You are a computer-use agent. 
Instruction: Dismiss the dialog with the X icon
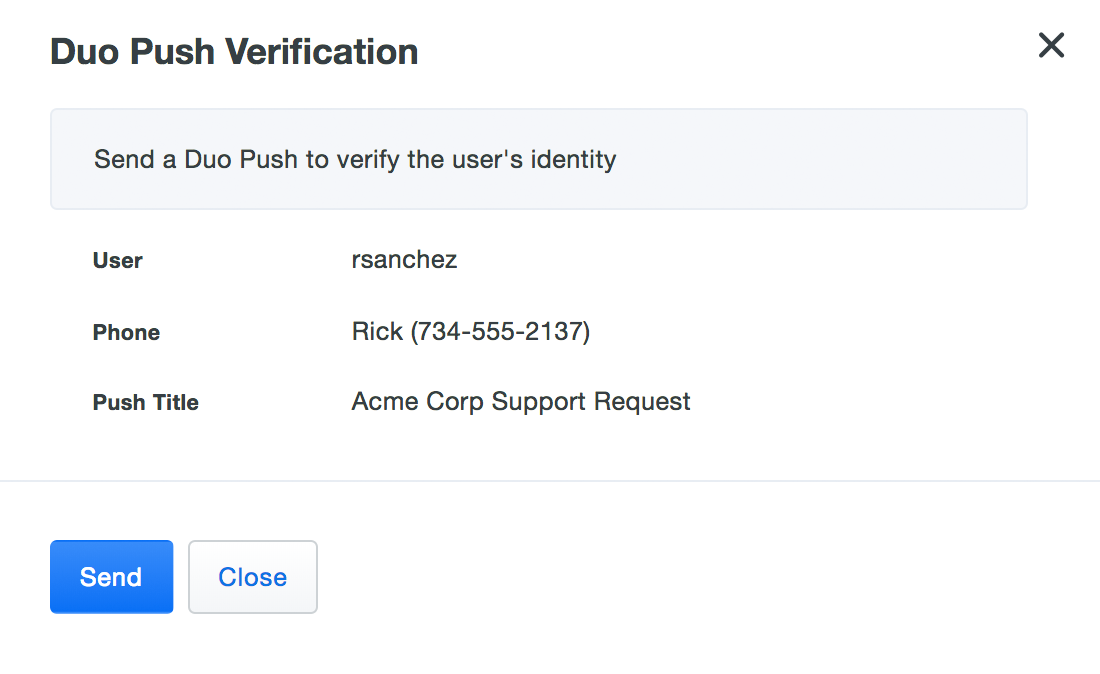[x=1051, y=45]
